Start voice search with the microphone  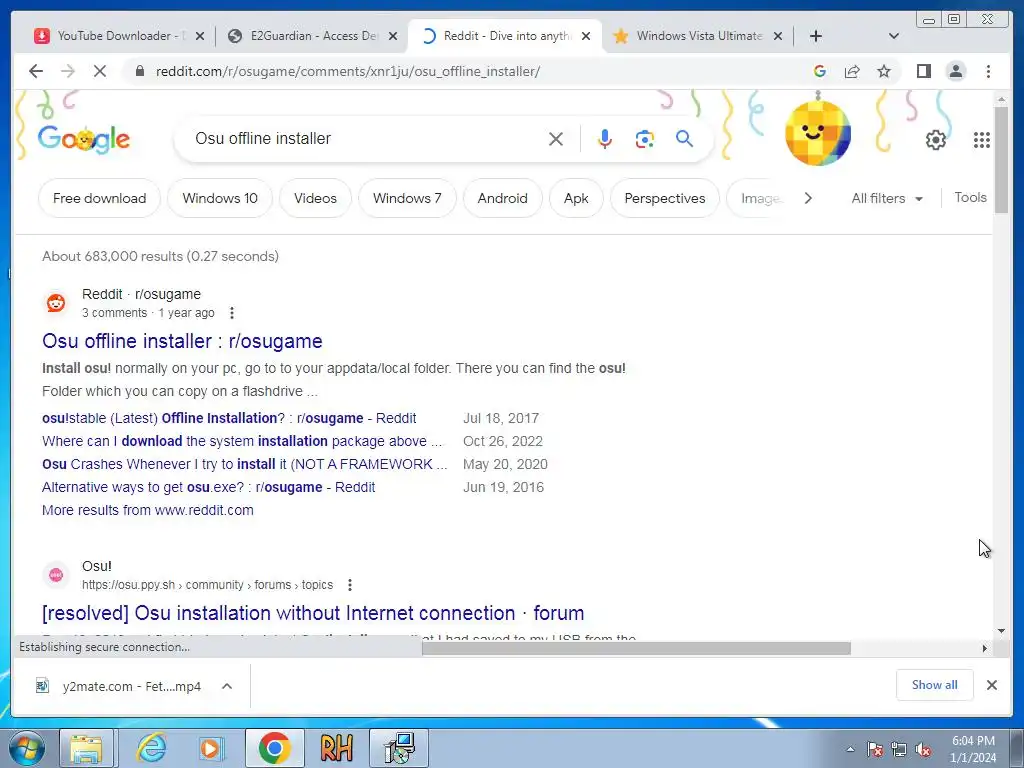[x=605, y=139]
